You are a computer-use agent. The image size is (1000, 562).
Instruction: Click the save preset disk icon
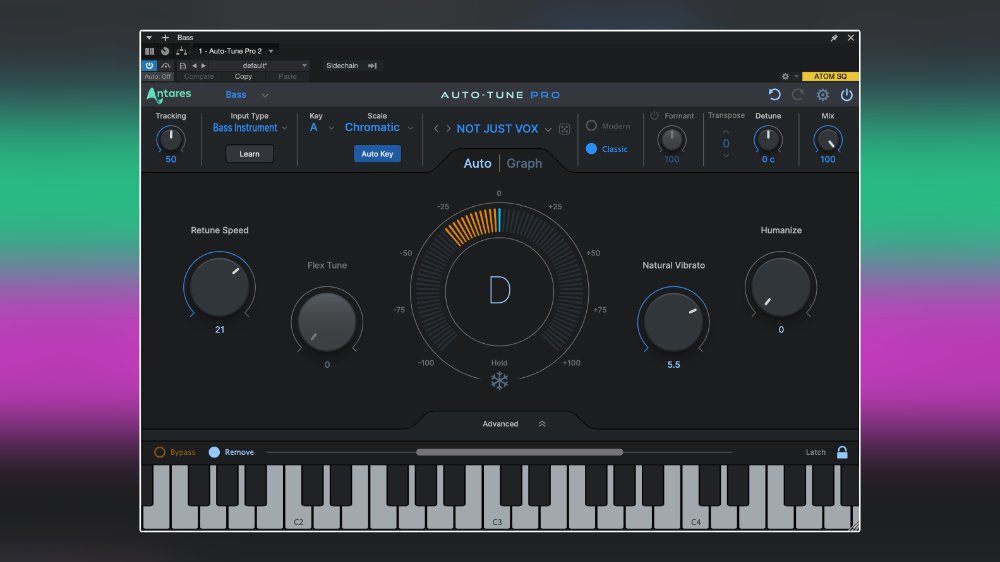182,66
